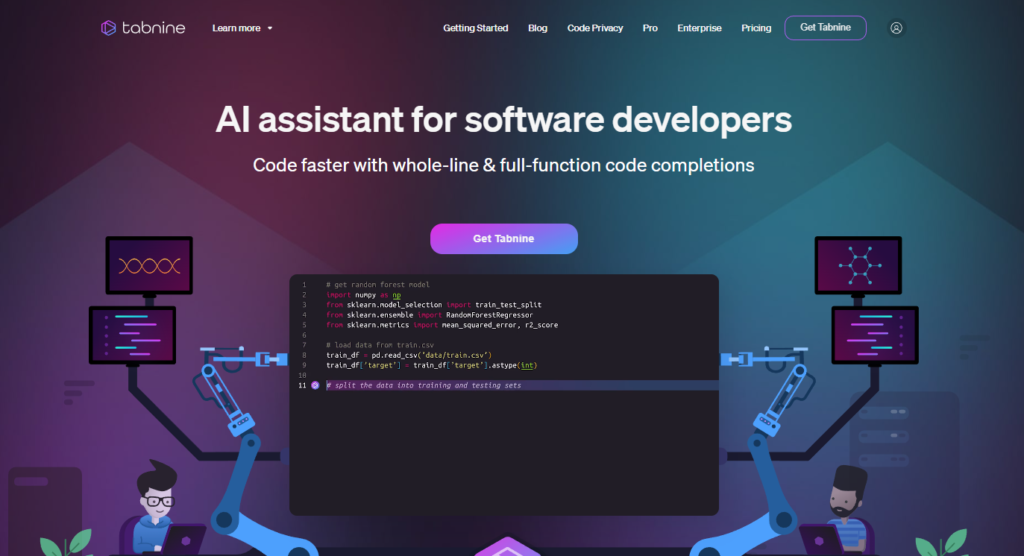
Task: Click the train_test_split import line
Action: (434, 305)
